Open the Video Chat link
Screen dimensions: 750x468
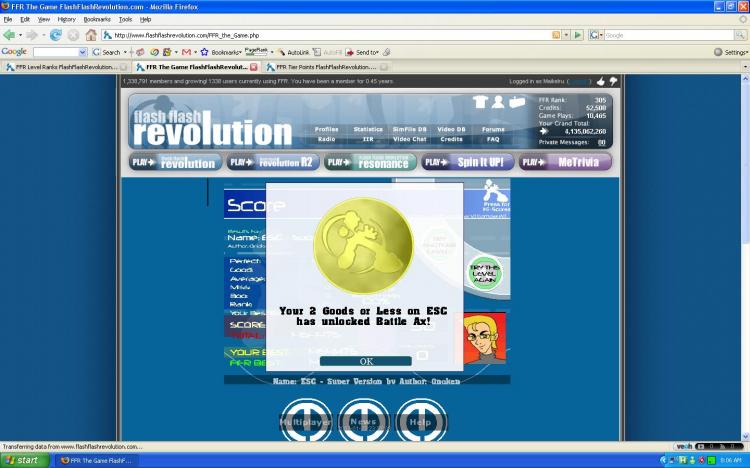pos(409,139)
